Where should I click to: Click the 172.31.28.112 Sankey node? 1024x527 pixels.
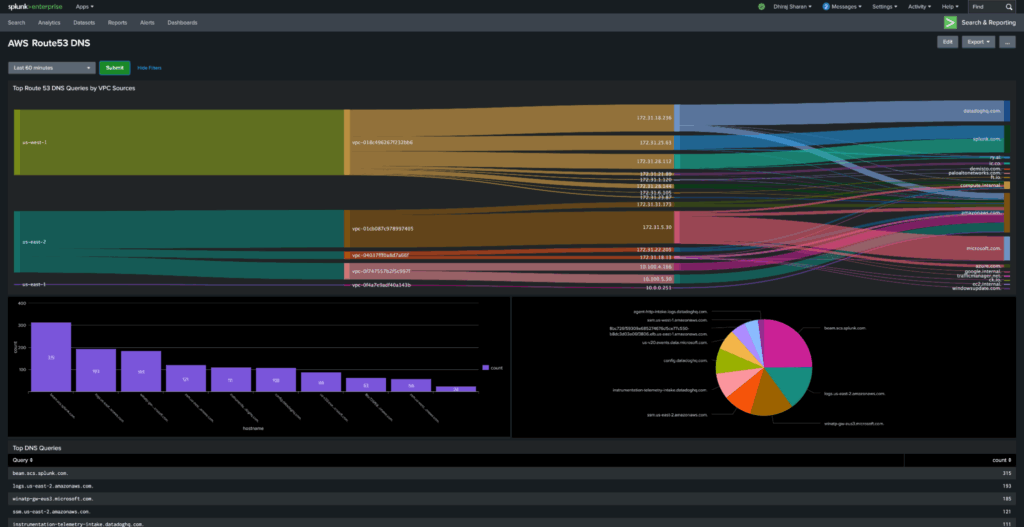[677, 161]
